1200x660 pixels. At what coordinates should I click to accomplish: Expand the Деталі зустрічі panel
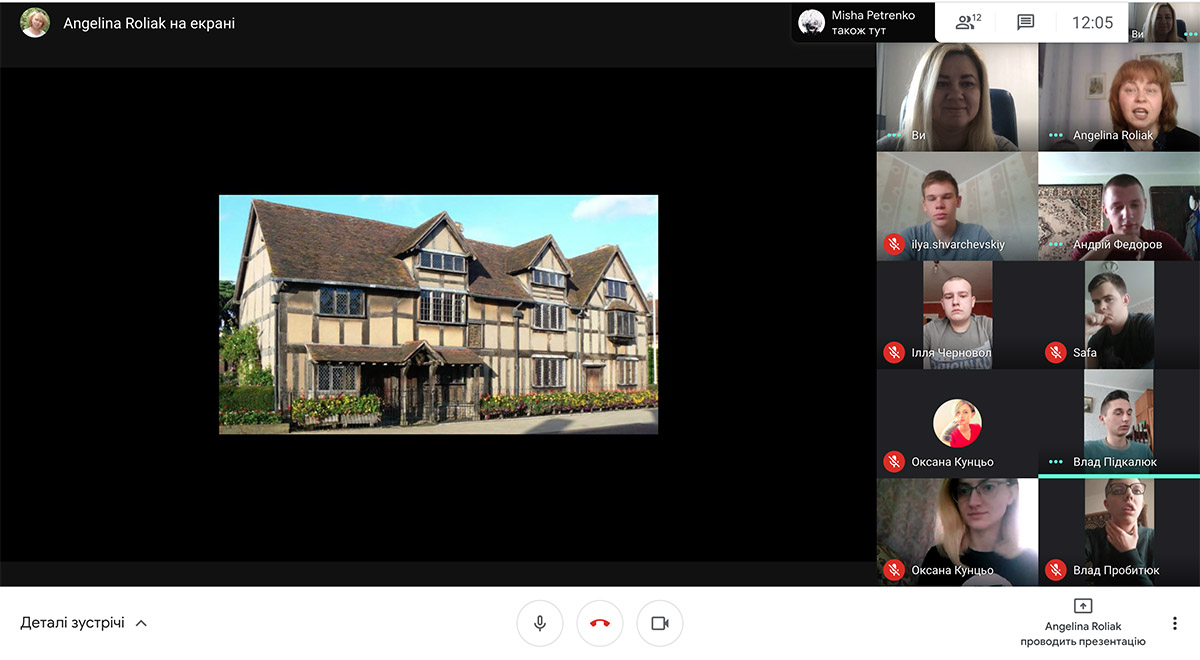(x=73, y=623)
